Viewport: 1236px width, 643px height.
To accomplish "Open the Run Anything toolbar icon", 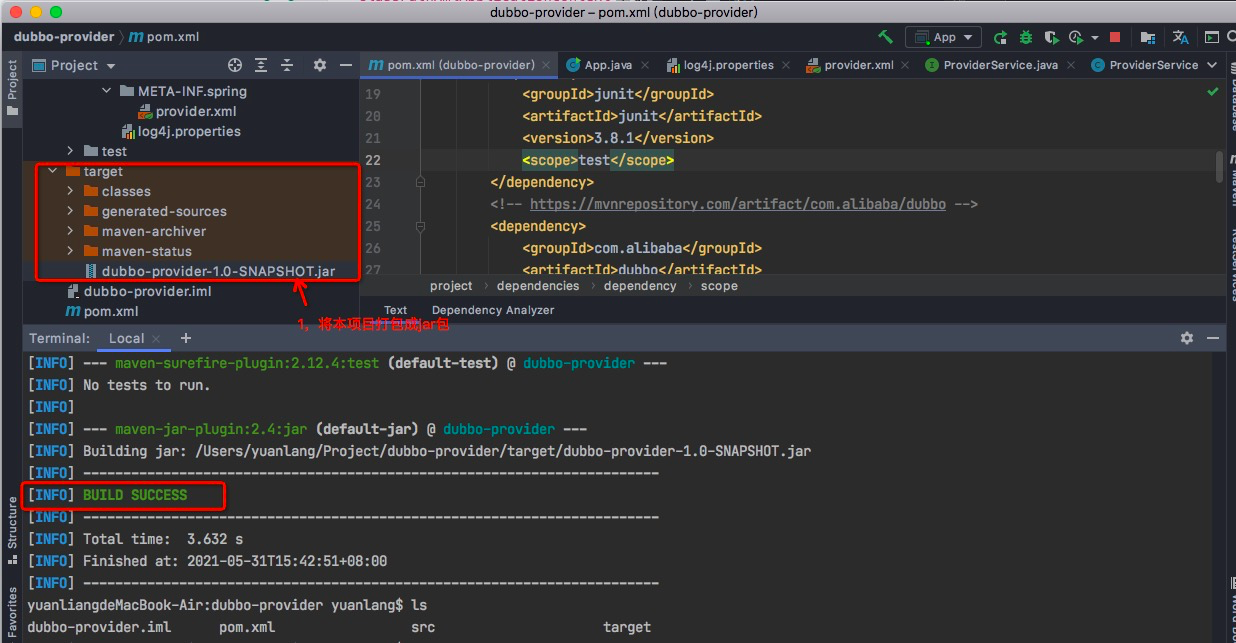I will pyautogui.click(x=1211, y=37).
